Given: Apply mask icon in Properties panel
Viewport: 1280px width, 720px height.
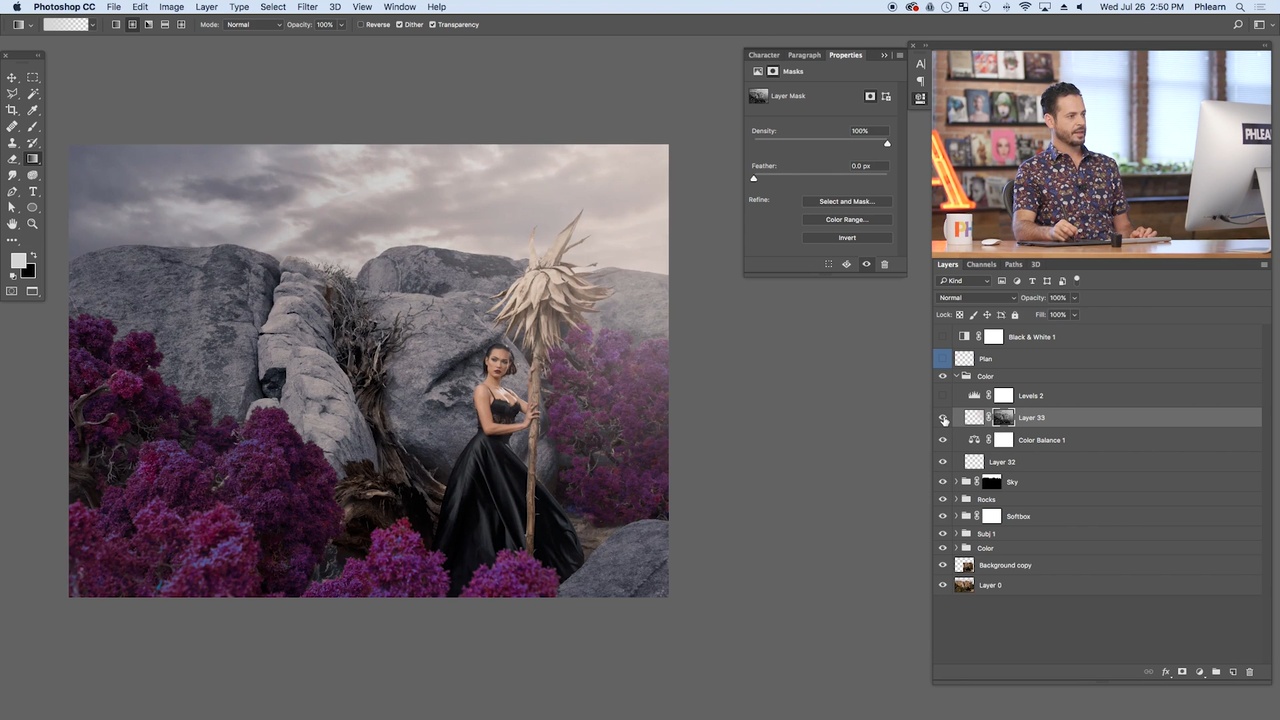Looking at the screenshot, I should click(847, 264).
